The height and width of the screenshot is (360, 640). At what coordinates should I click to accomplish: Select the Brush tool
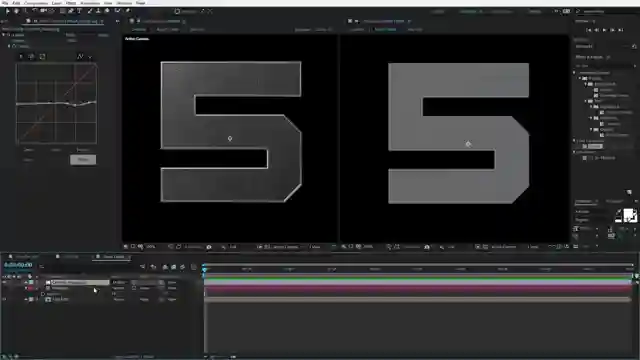(x=90, y=11)
